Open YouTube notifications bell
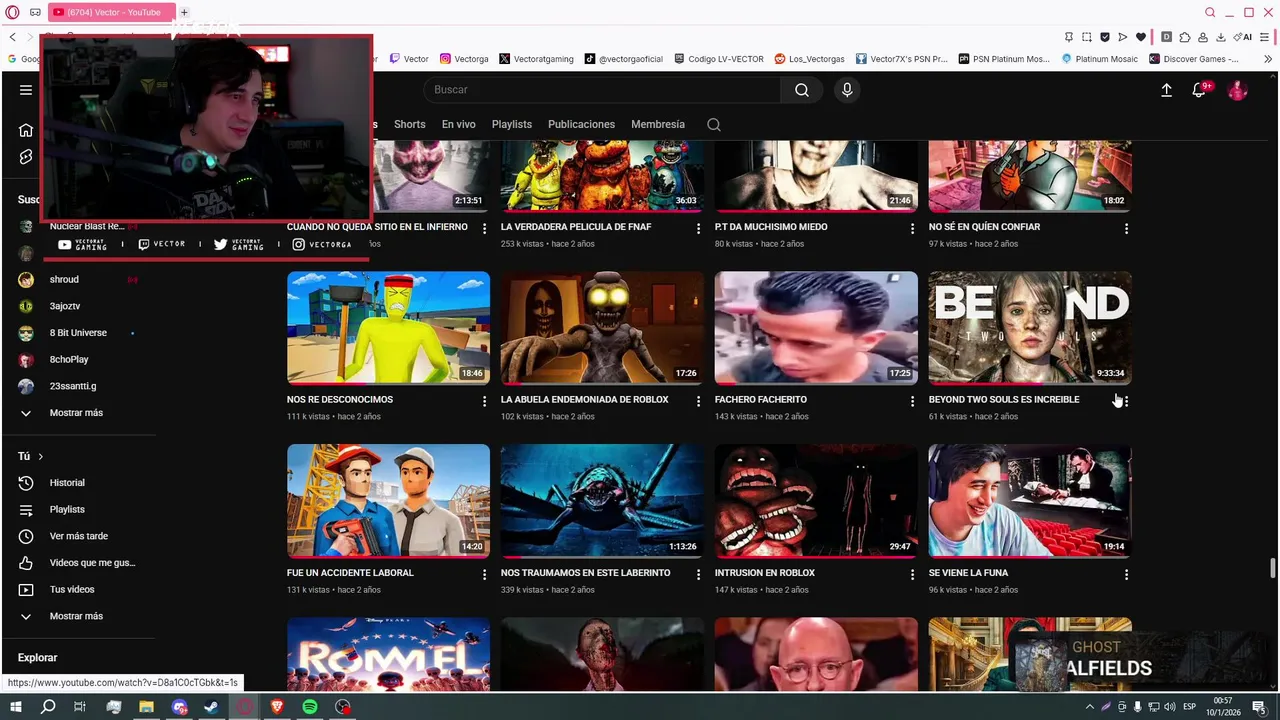The width and height of the screenshot is (1280, 720). coord(1199,90)
